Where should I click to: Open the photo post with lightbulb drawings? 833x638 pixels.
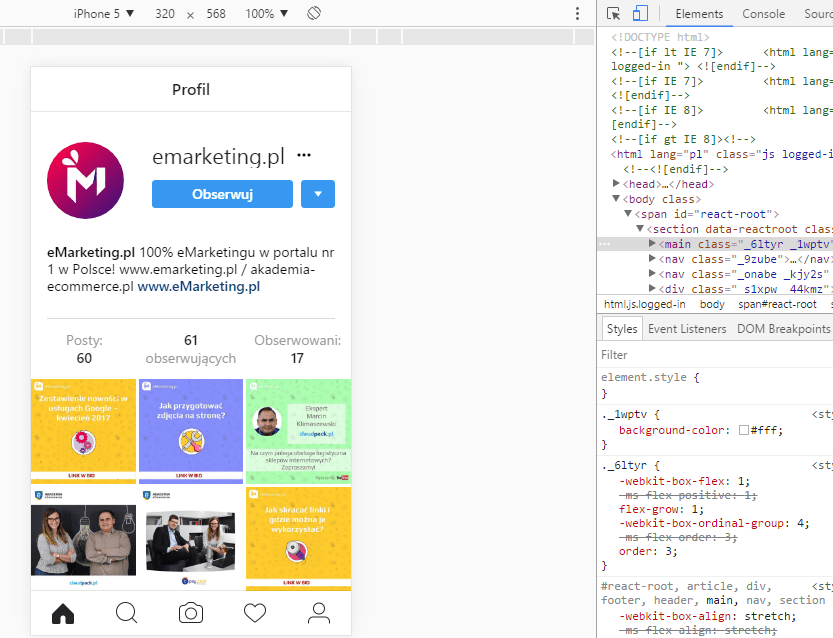83,539
